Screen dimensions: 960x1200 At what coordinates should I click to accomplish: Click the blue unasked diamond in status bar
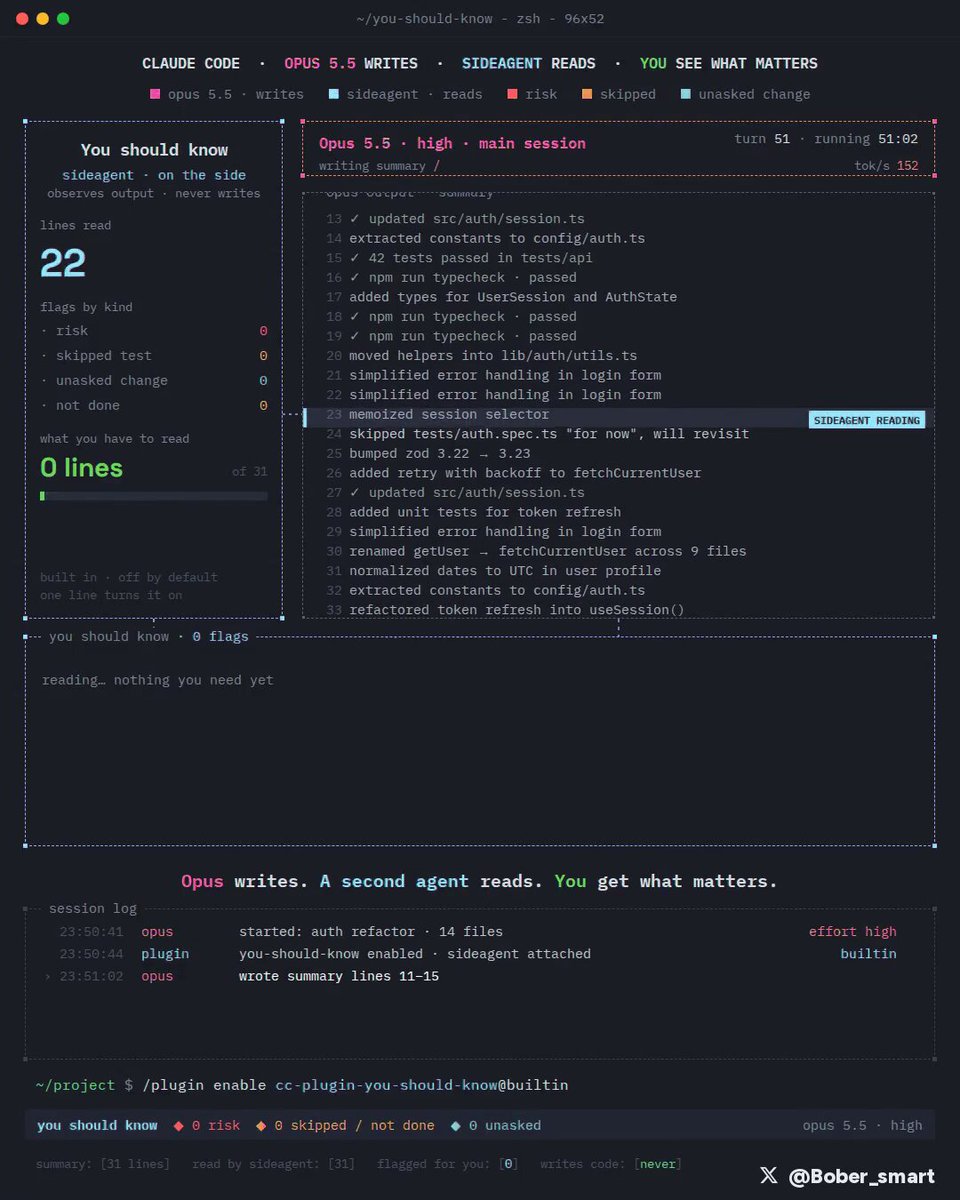455,1126
